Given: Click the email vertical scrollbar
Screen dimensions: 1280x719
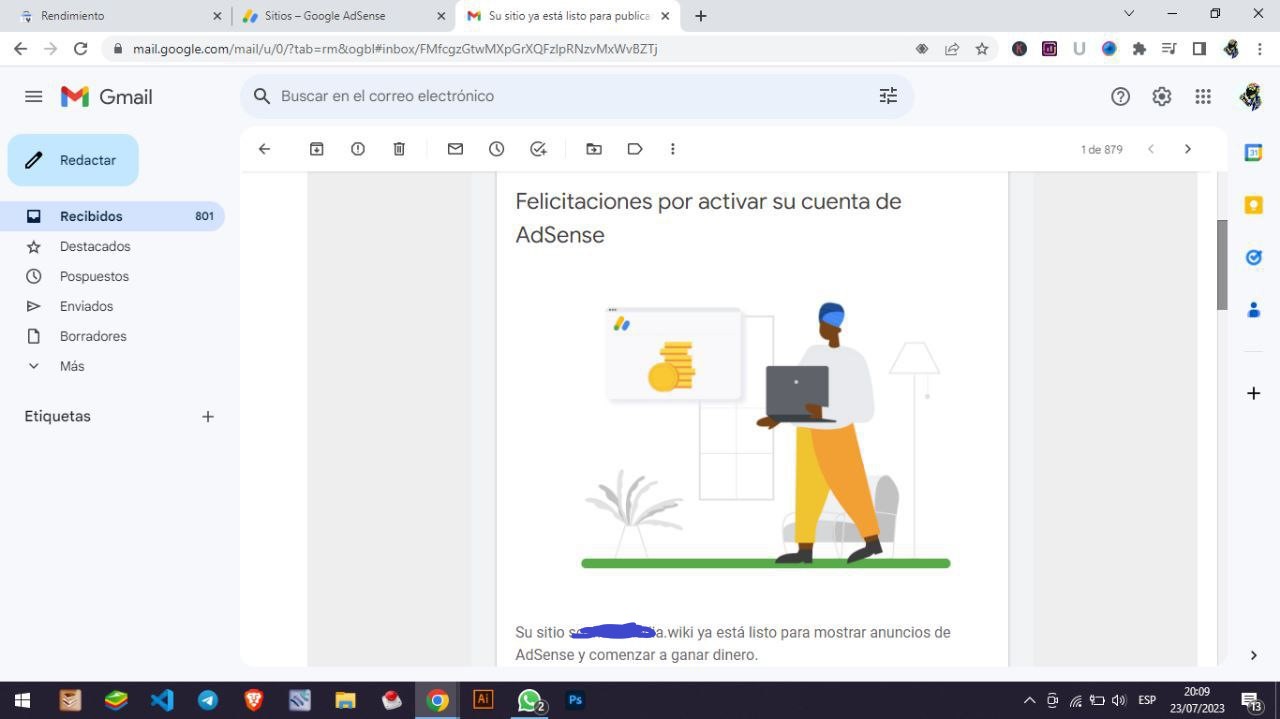Looking at the screenshot, I should (x=1222, y=264).
